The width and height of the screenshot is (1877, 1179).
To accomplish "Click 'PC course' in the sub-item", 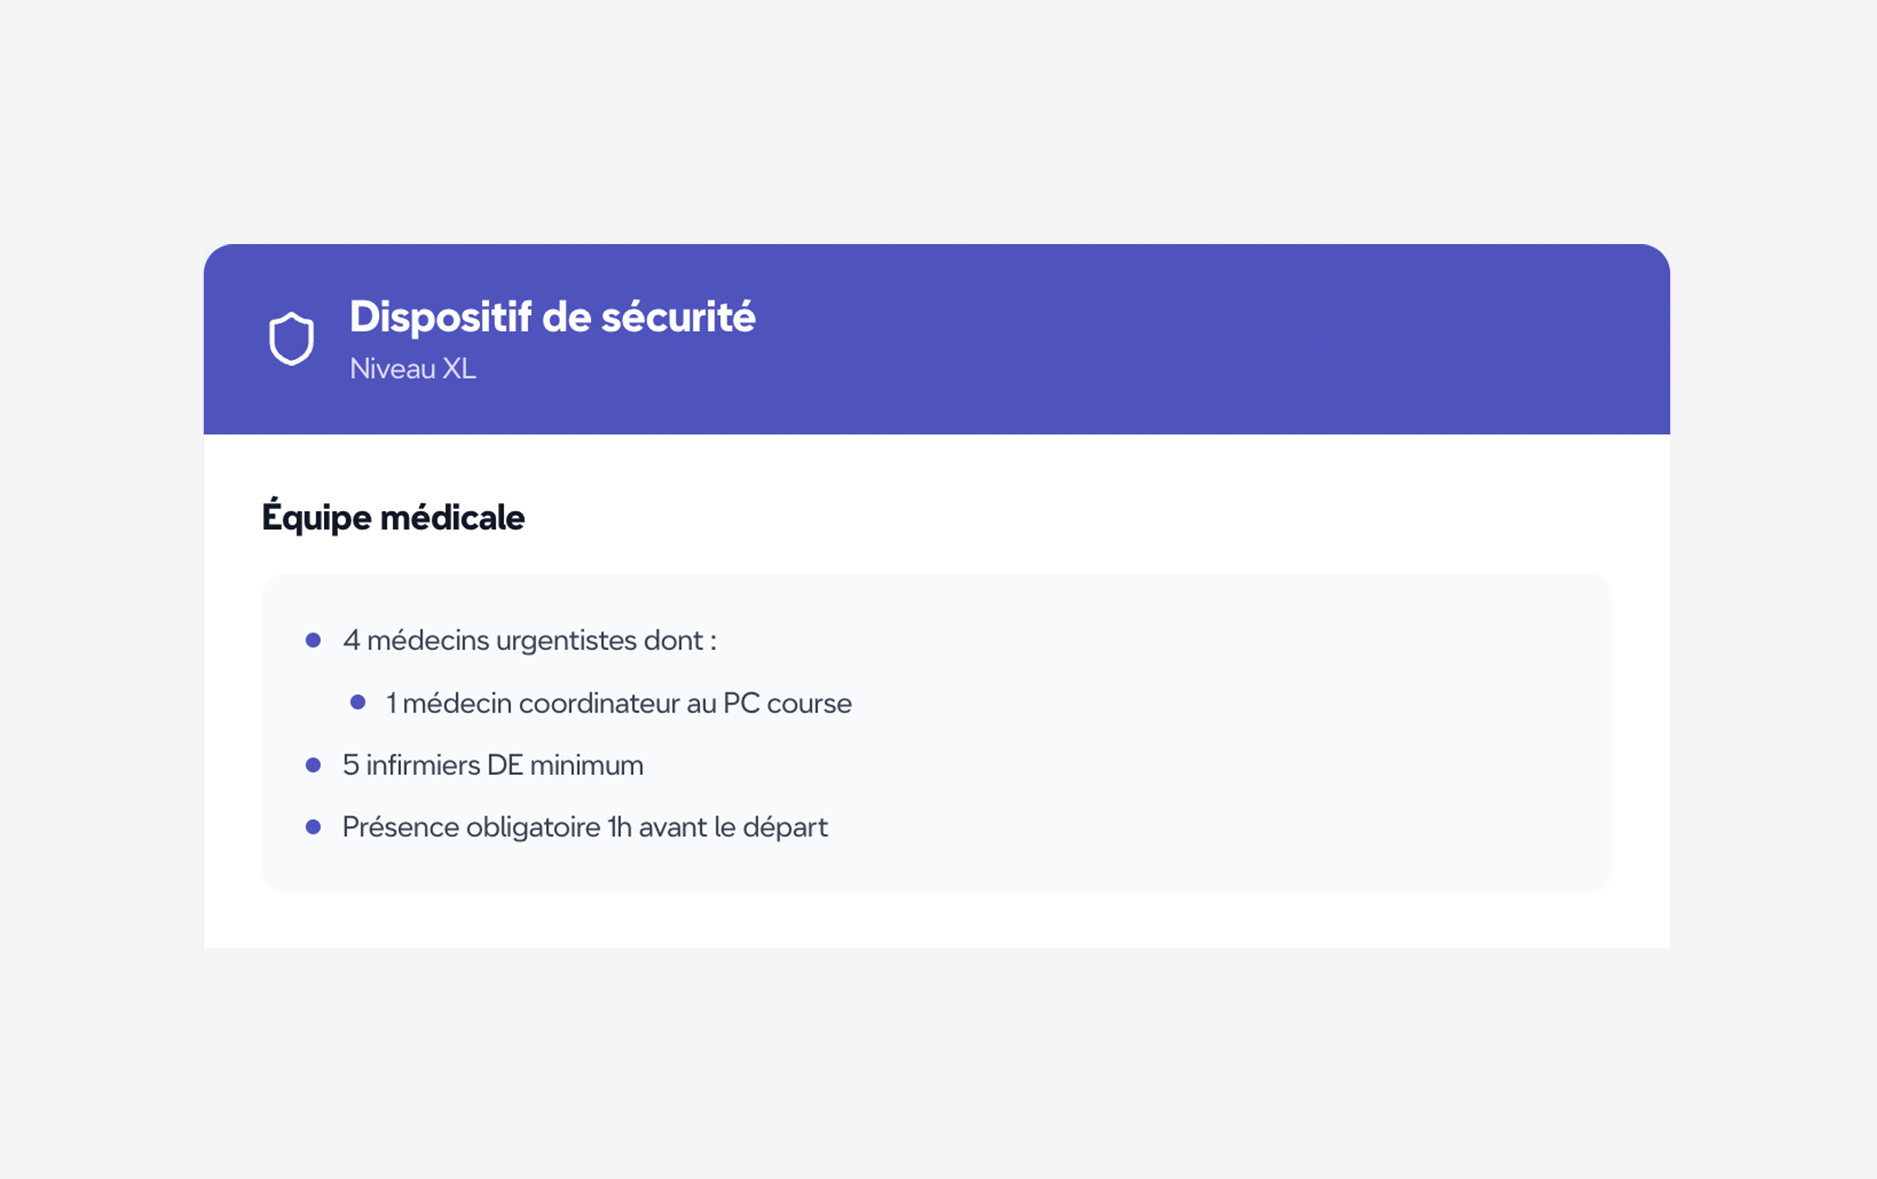I will (x=787, y=703).
